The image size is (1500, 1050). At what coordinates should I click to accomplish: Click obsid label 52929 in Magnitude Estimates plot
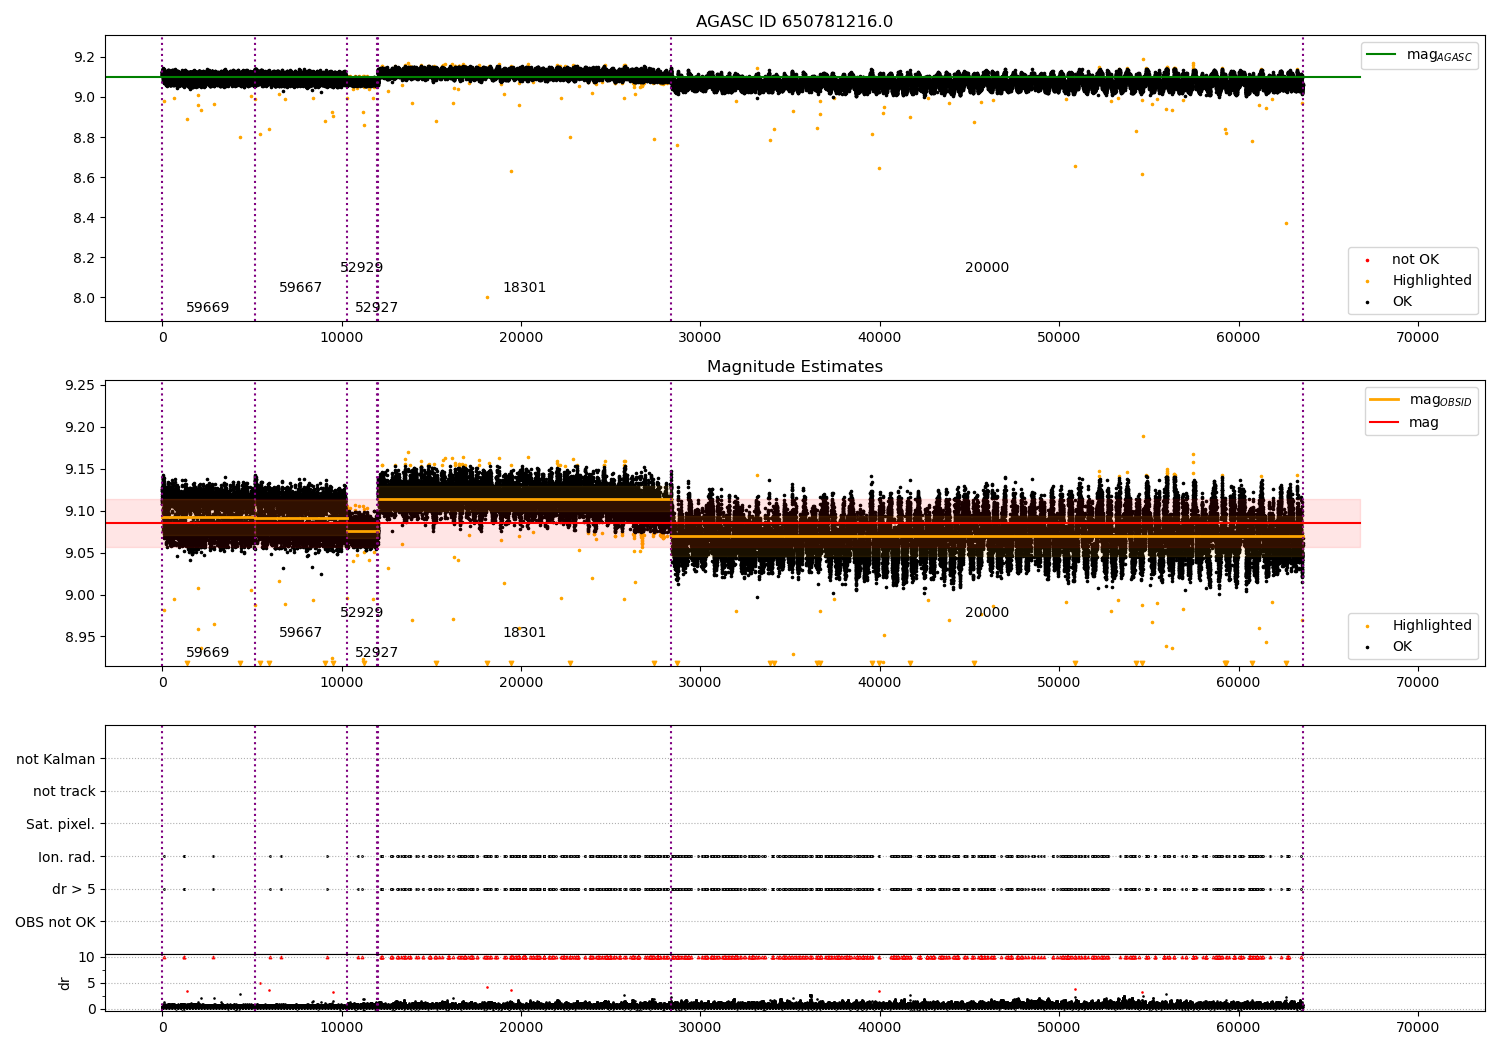tap(362, 613)
